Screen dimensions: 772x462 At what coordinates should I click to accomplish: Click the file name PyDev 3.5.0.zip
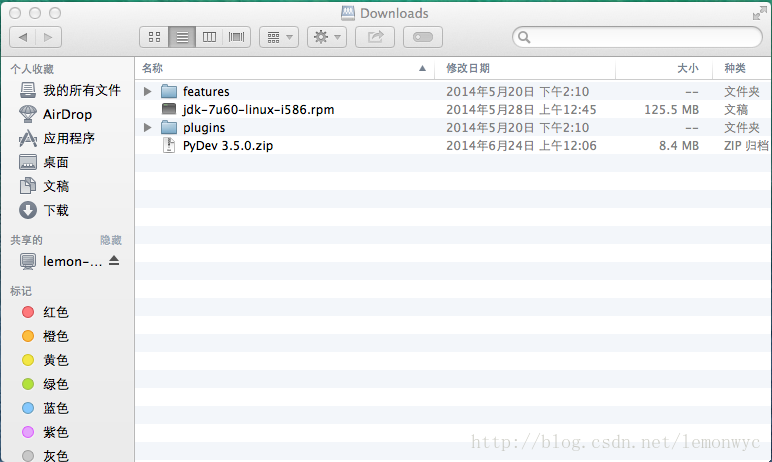tap(228, 146)
